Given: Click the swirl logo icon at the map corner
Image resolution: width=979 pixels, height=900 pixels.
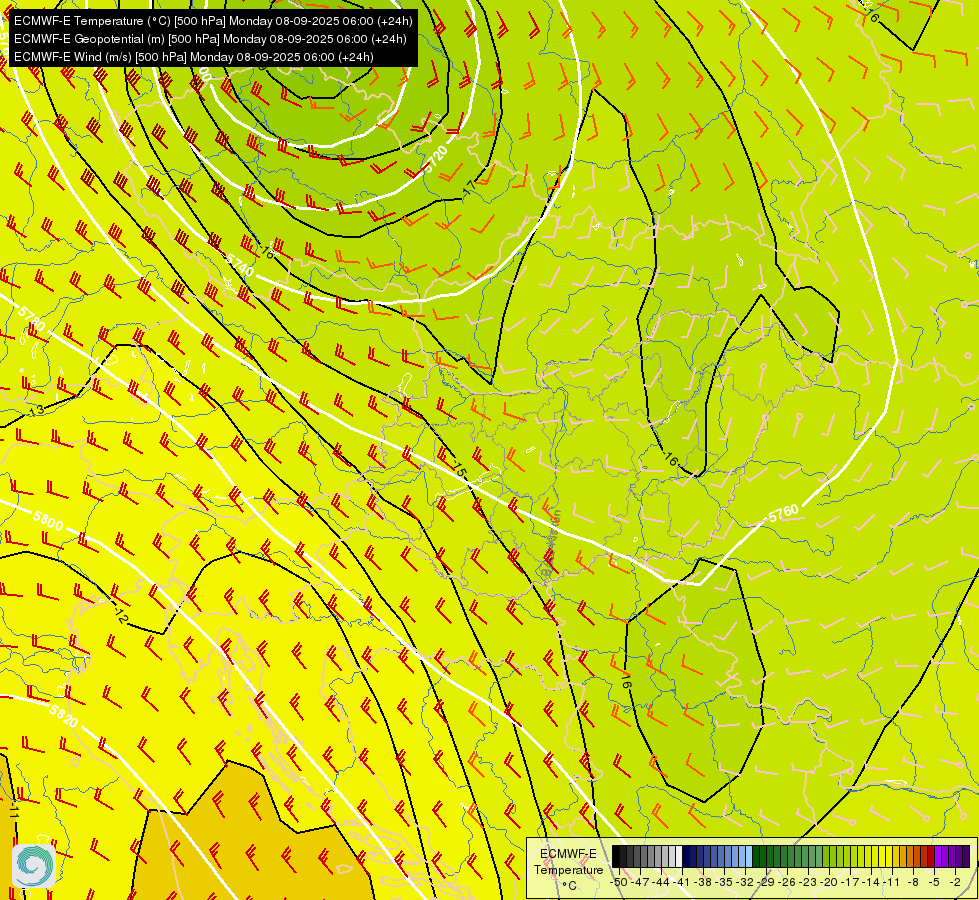Looking at the screenshot, I should (x=34, y=865).
